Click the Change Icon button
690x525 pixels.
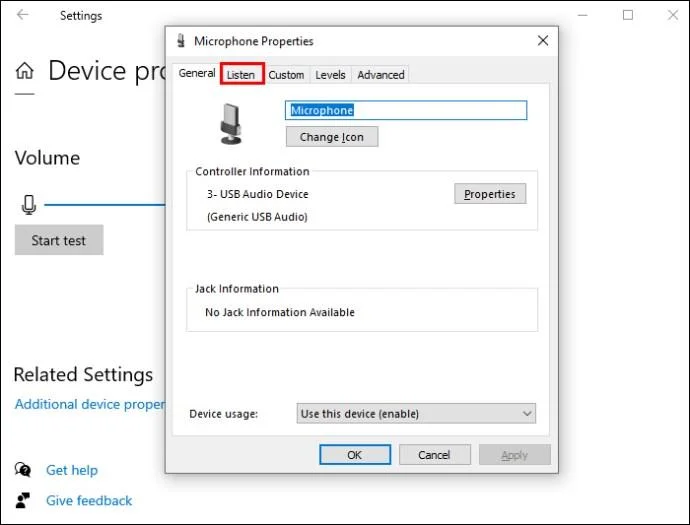[x=332, y=137]
